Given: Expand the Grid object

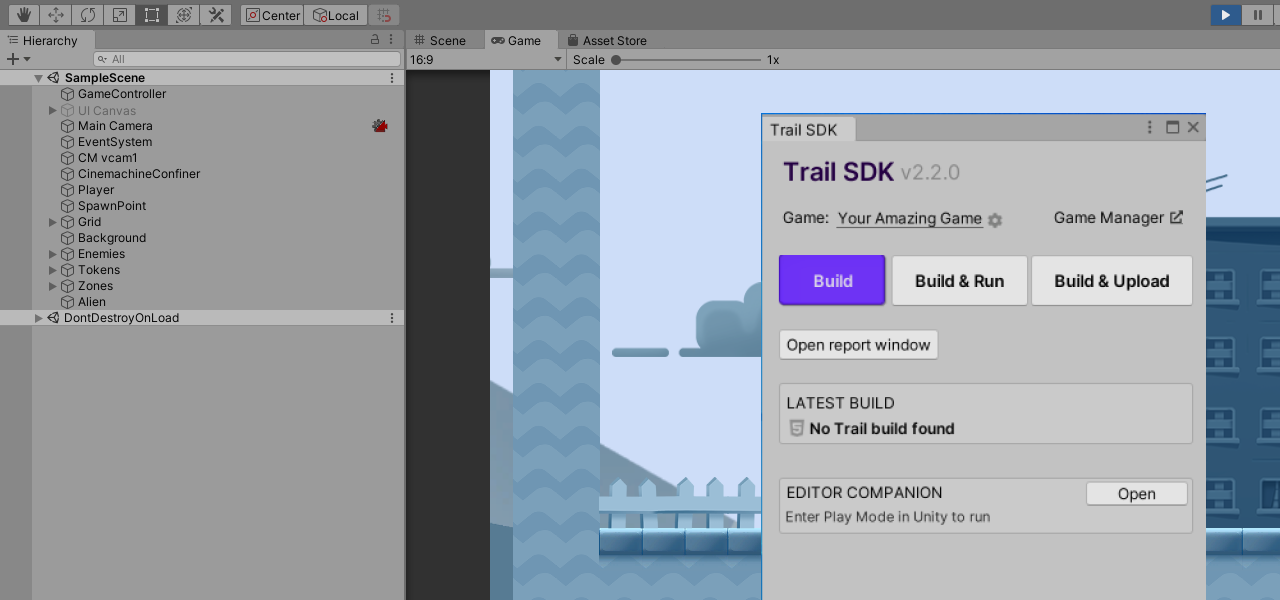Looking at the screenshot, I should point(53,222).
